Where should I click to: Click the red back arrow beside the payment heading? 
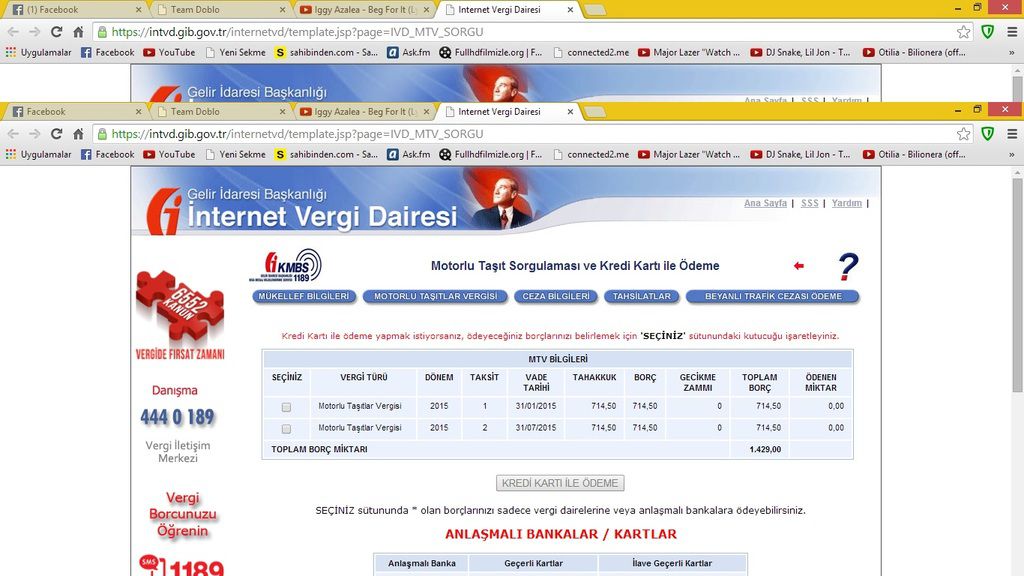[798, 266]
